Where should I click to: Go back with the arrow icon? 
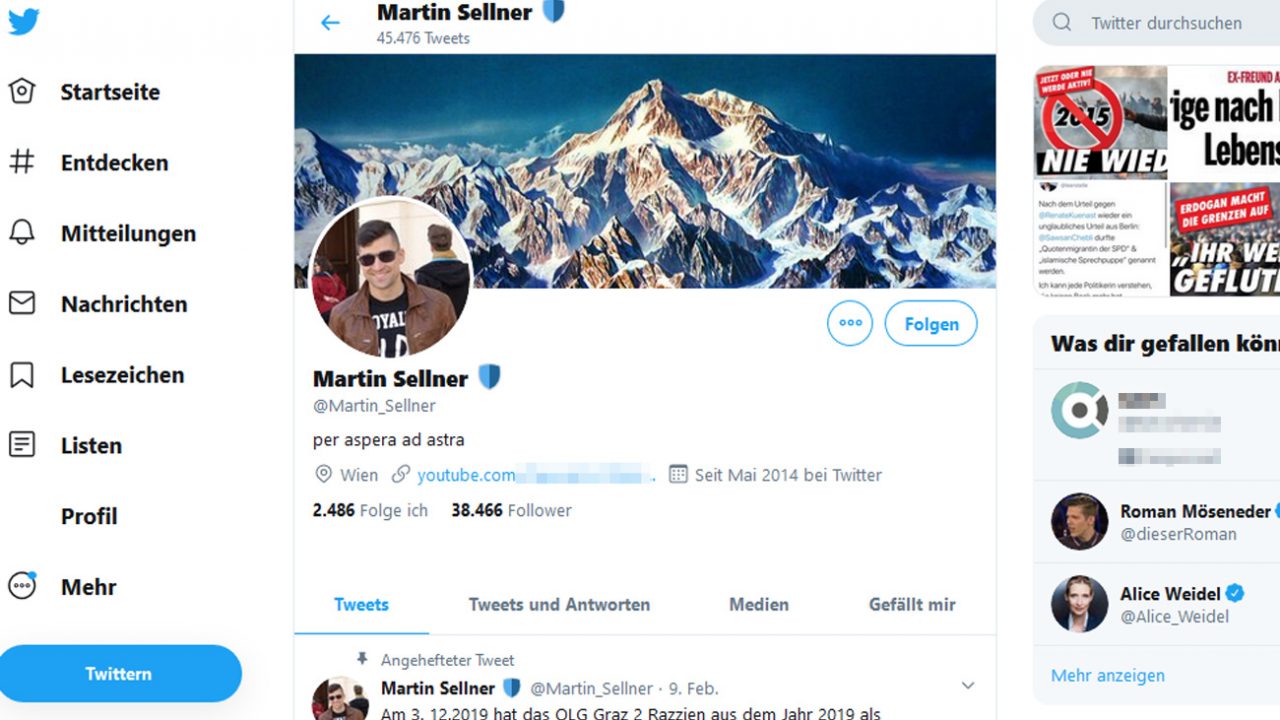click(330, 22)
